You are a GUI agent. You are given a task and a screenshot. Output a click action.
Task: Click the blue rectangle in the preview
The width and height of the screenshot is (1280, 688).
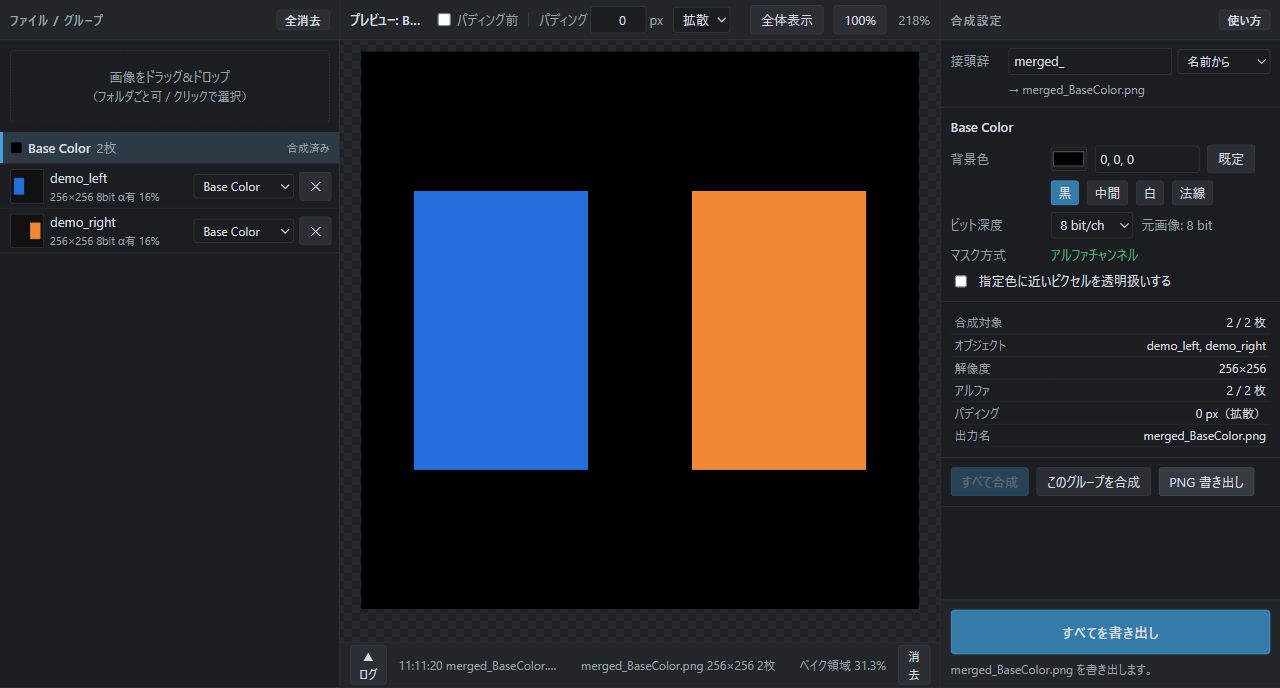point(501,330)
